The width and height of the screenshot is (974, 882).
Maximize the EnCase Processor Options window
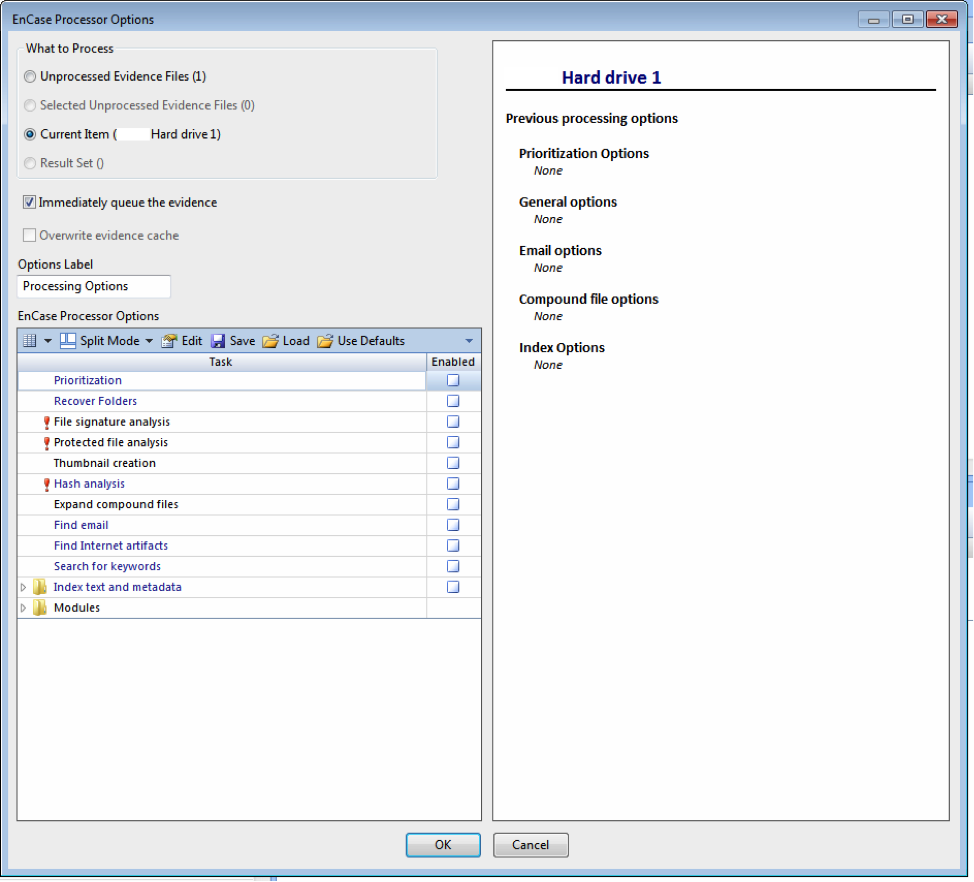pos(908,19)
